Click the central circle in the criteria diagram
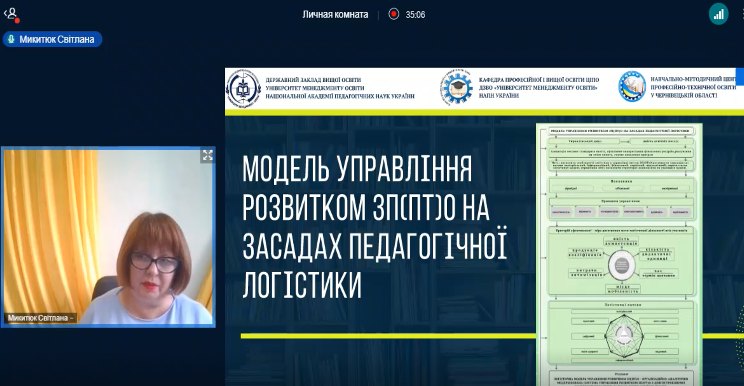The image size is (744, 386). click(622, 266)
